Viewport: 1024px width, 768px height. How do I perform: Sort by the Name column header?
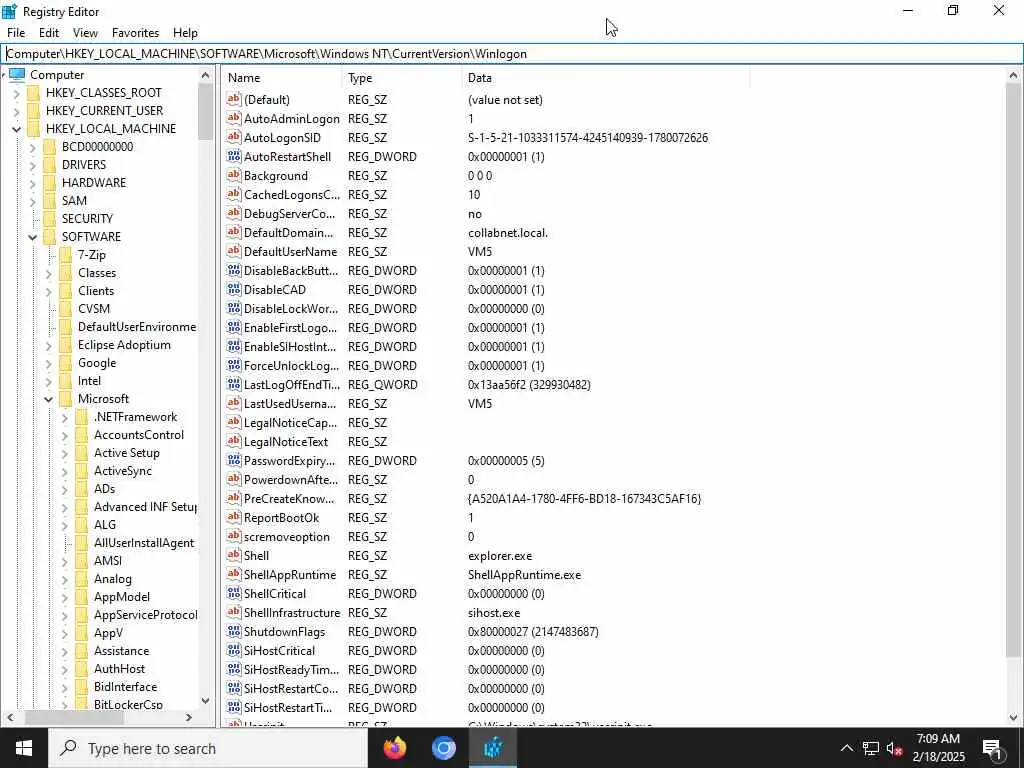283,78
